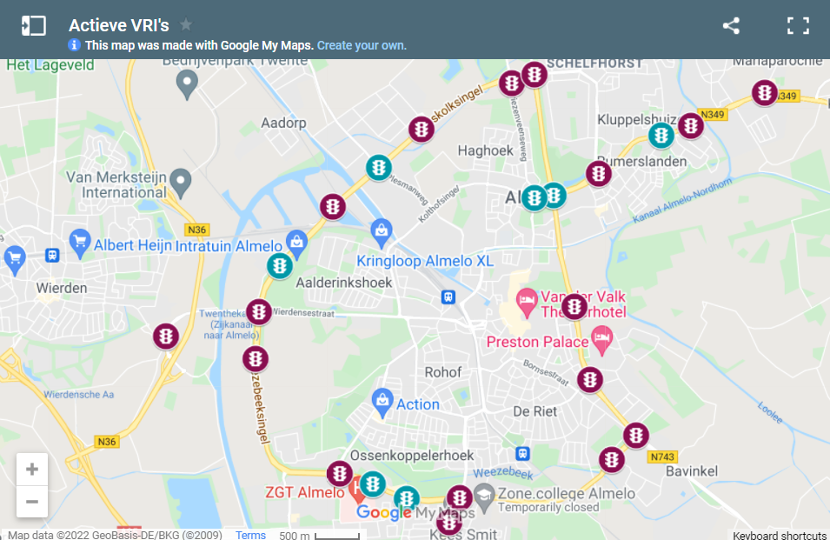Click traffic light marker on Van der Valk hotel
830x540 pixels.
point(574,307)
